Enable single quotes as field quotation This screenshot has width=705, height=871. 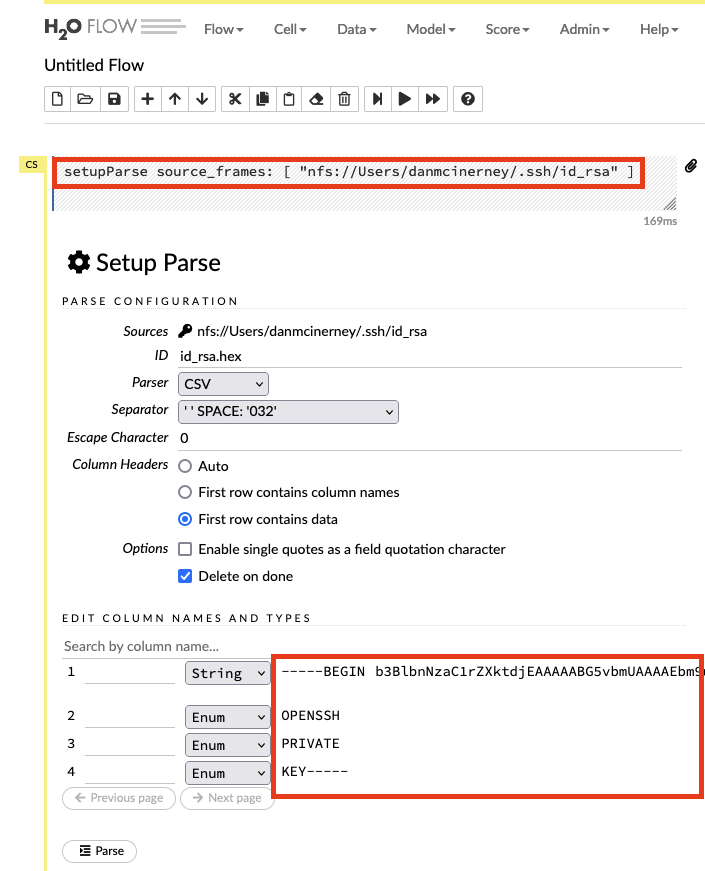pos(185,549)
